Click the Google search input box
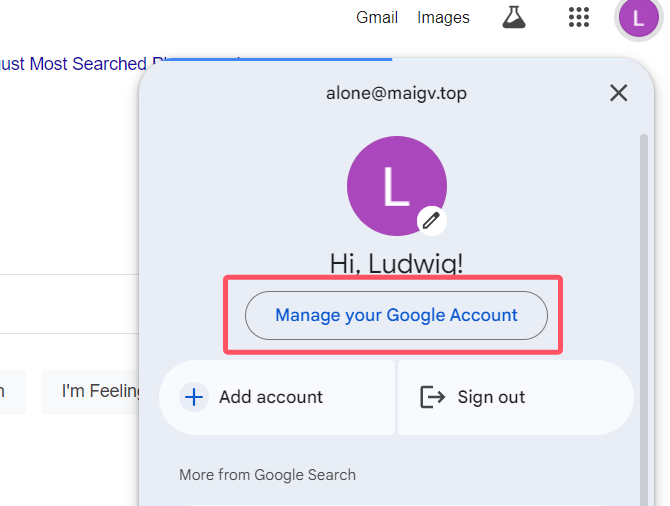This screenshot has width=670, height=506. 69,304
